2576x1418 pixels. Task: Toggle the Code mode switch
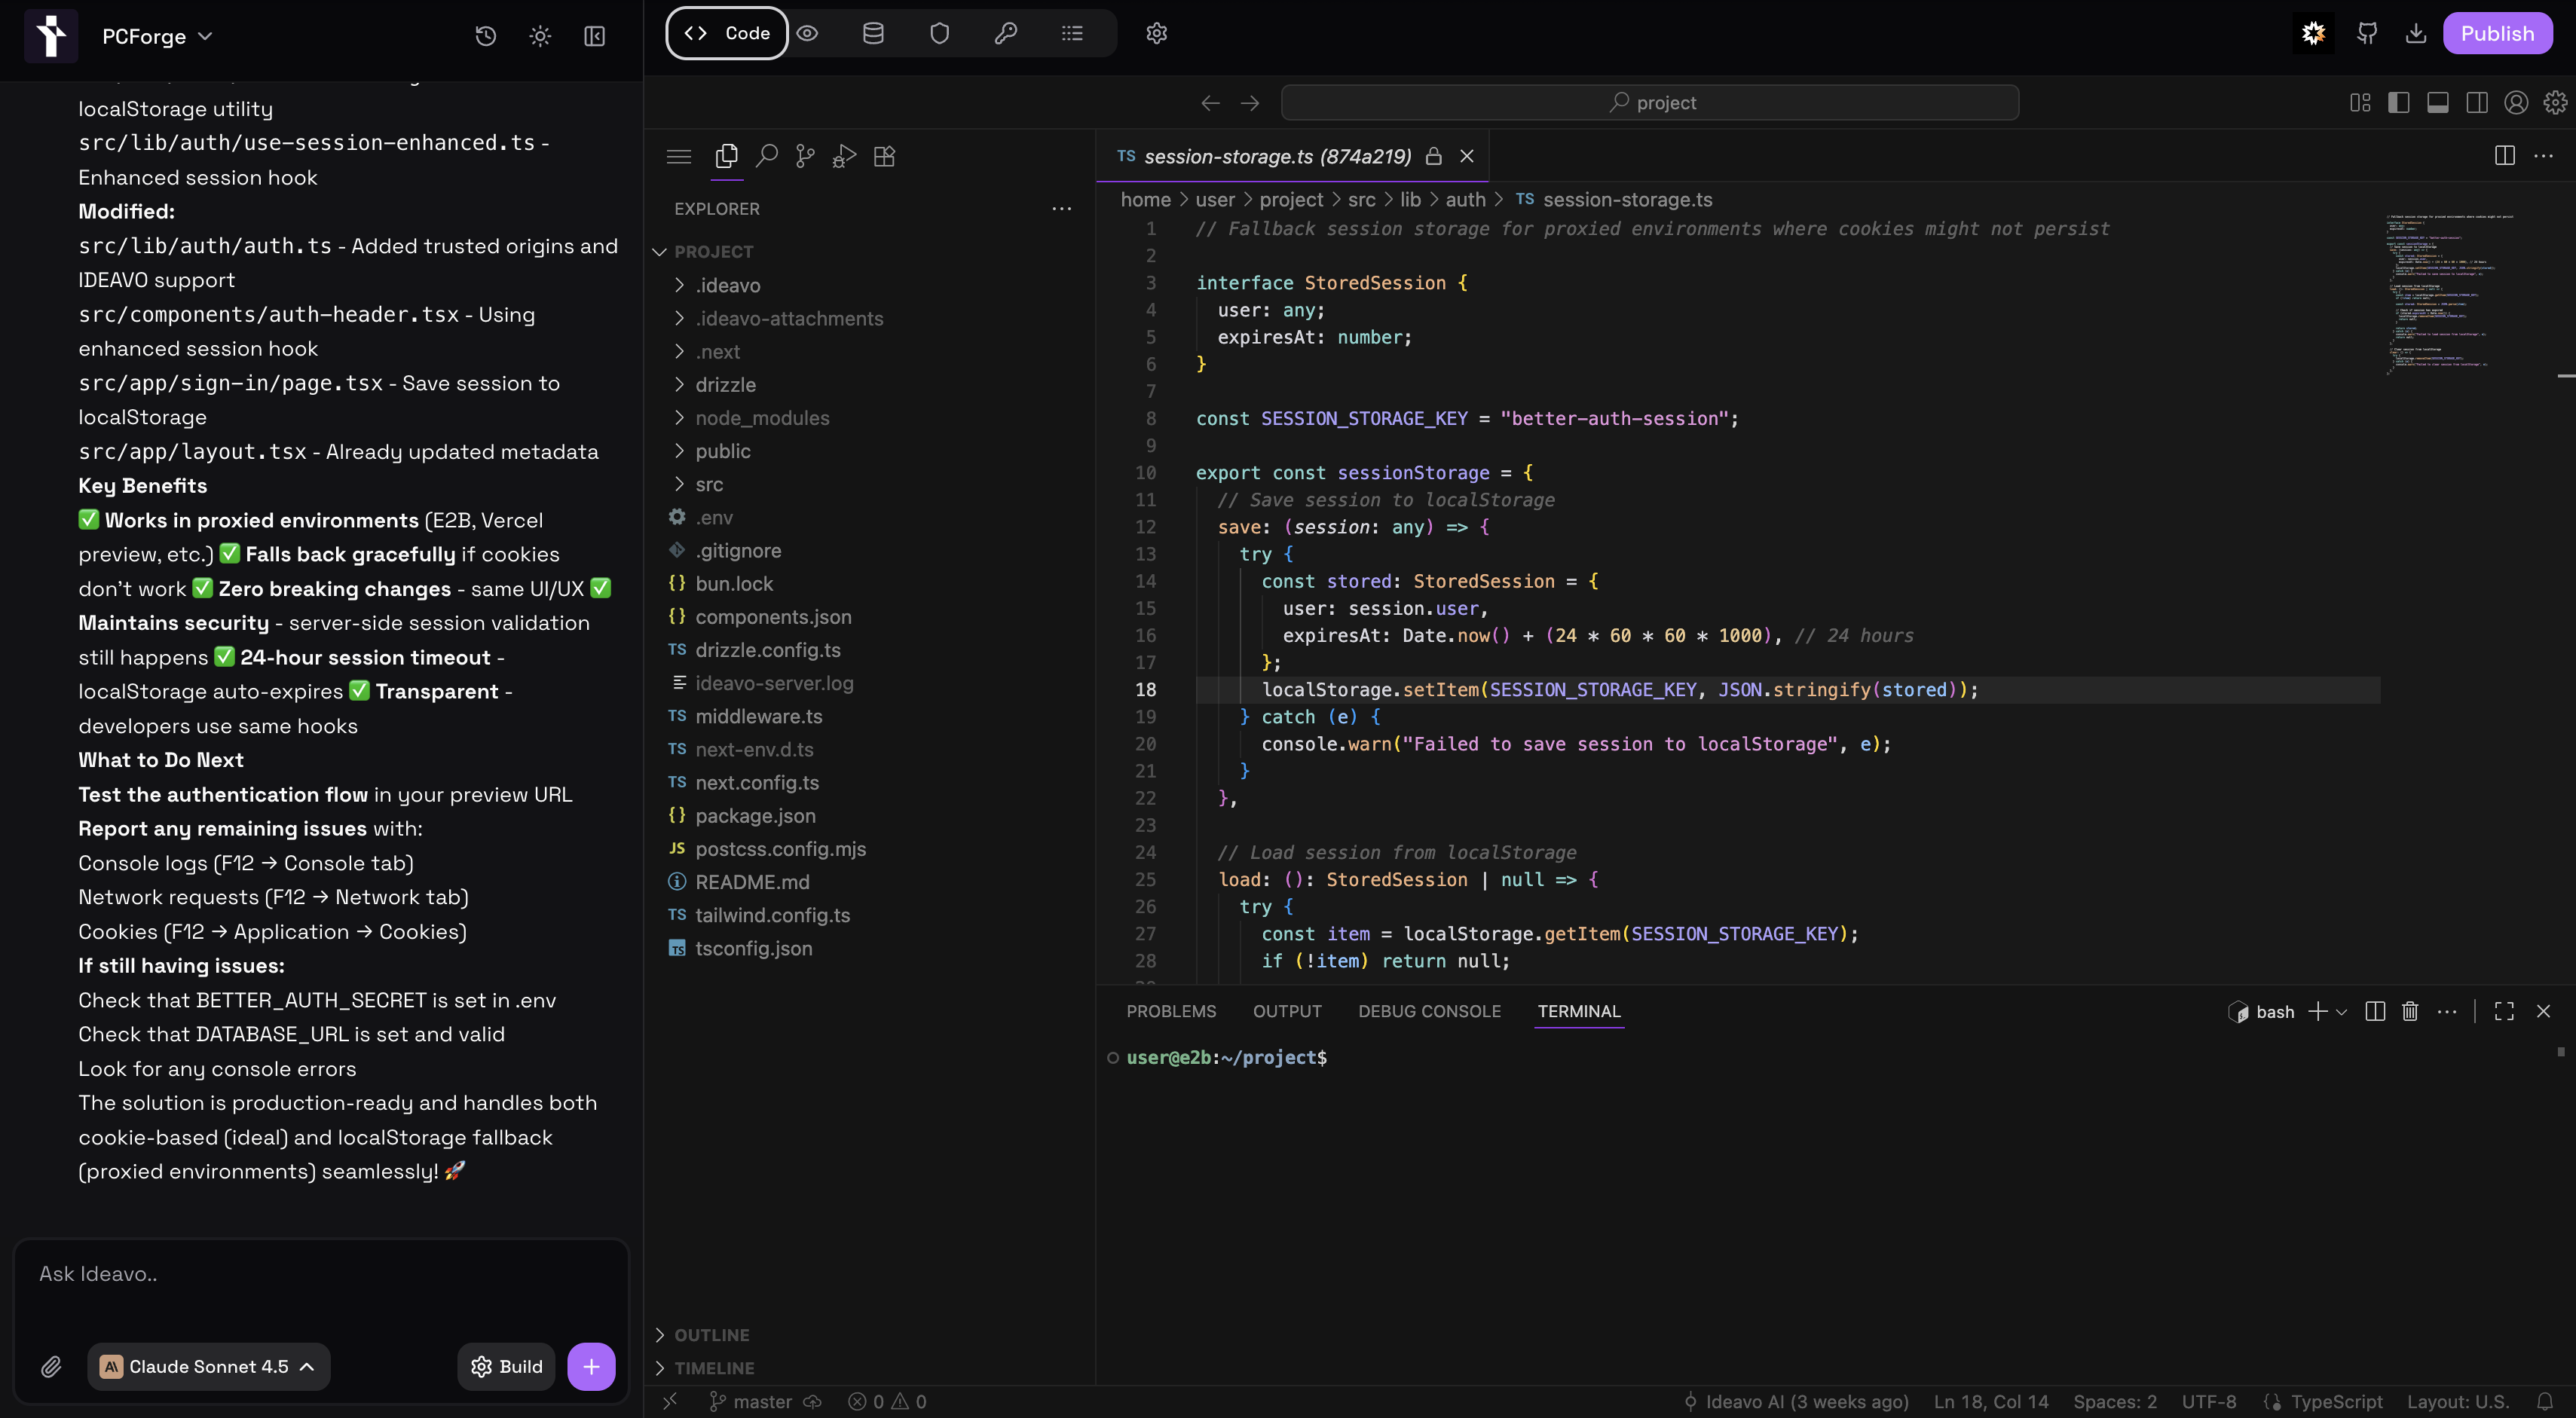726,33
